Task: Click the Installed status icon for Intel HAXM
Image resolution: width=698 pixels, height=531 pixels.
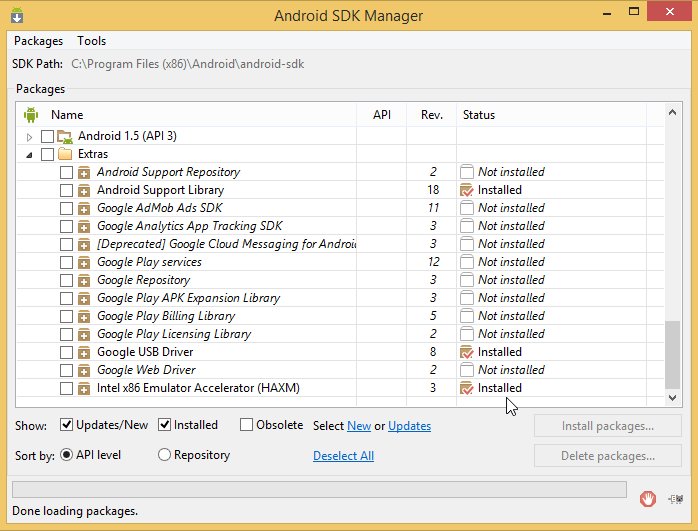Action: (x=467, y=388)
